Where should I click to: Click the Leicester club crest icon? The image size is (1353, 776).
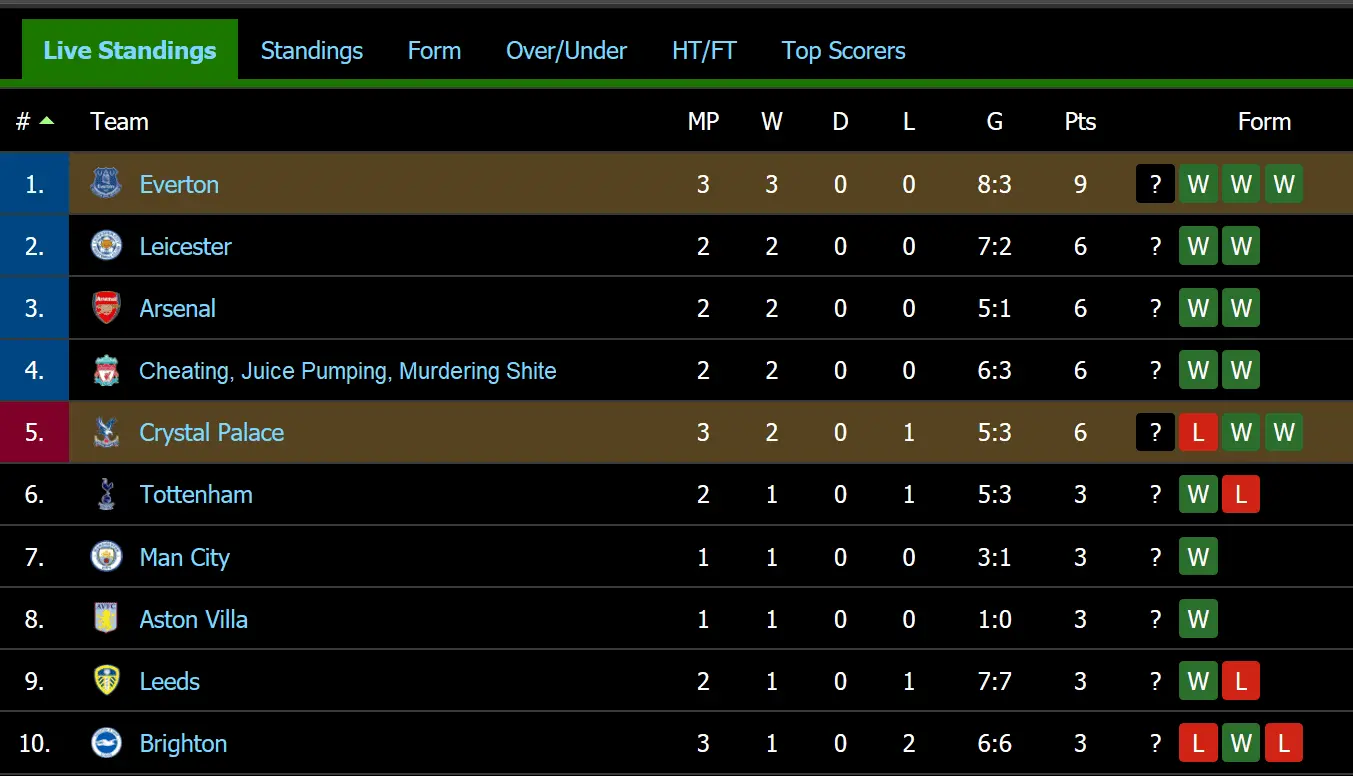tap(106, 246)
